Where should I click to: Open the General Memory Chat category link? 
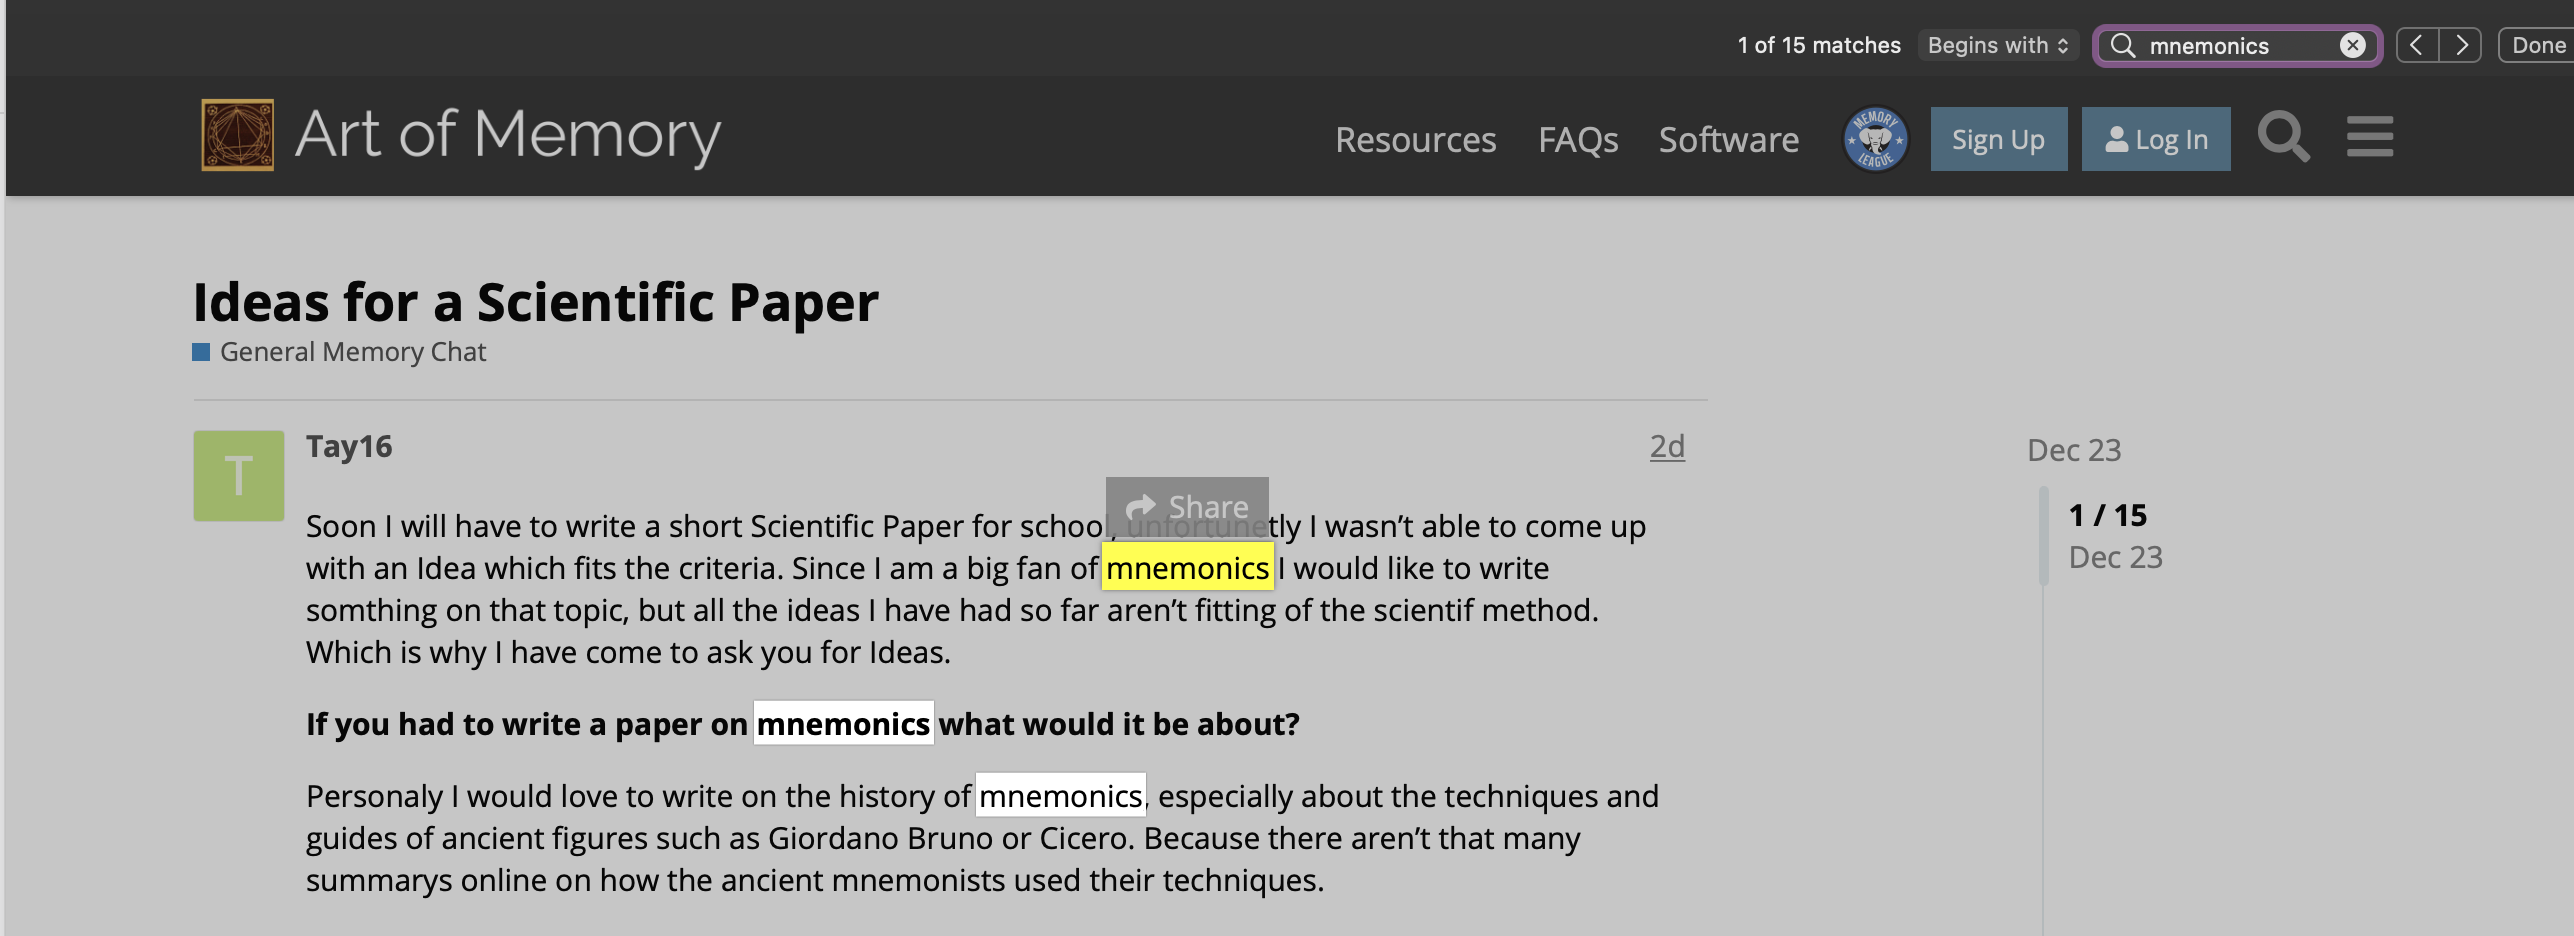click(352, 352)
